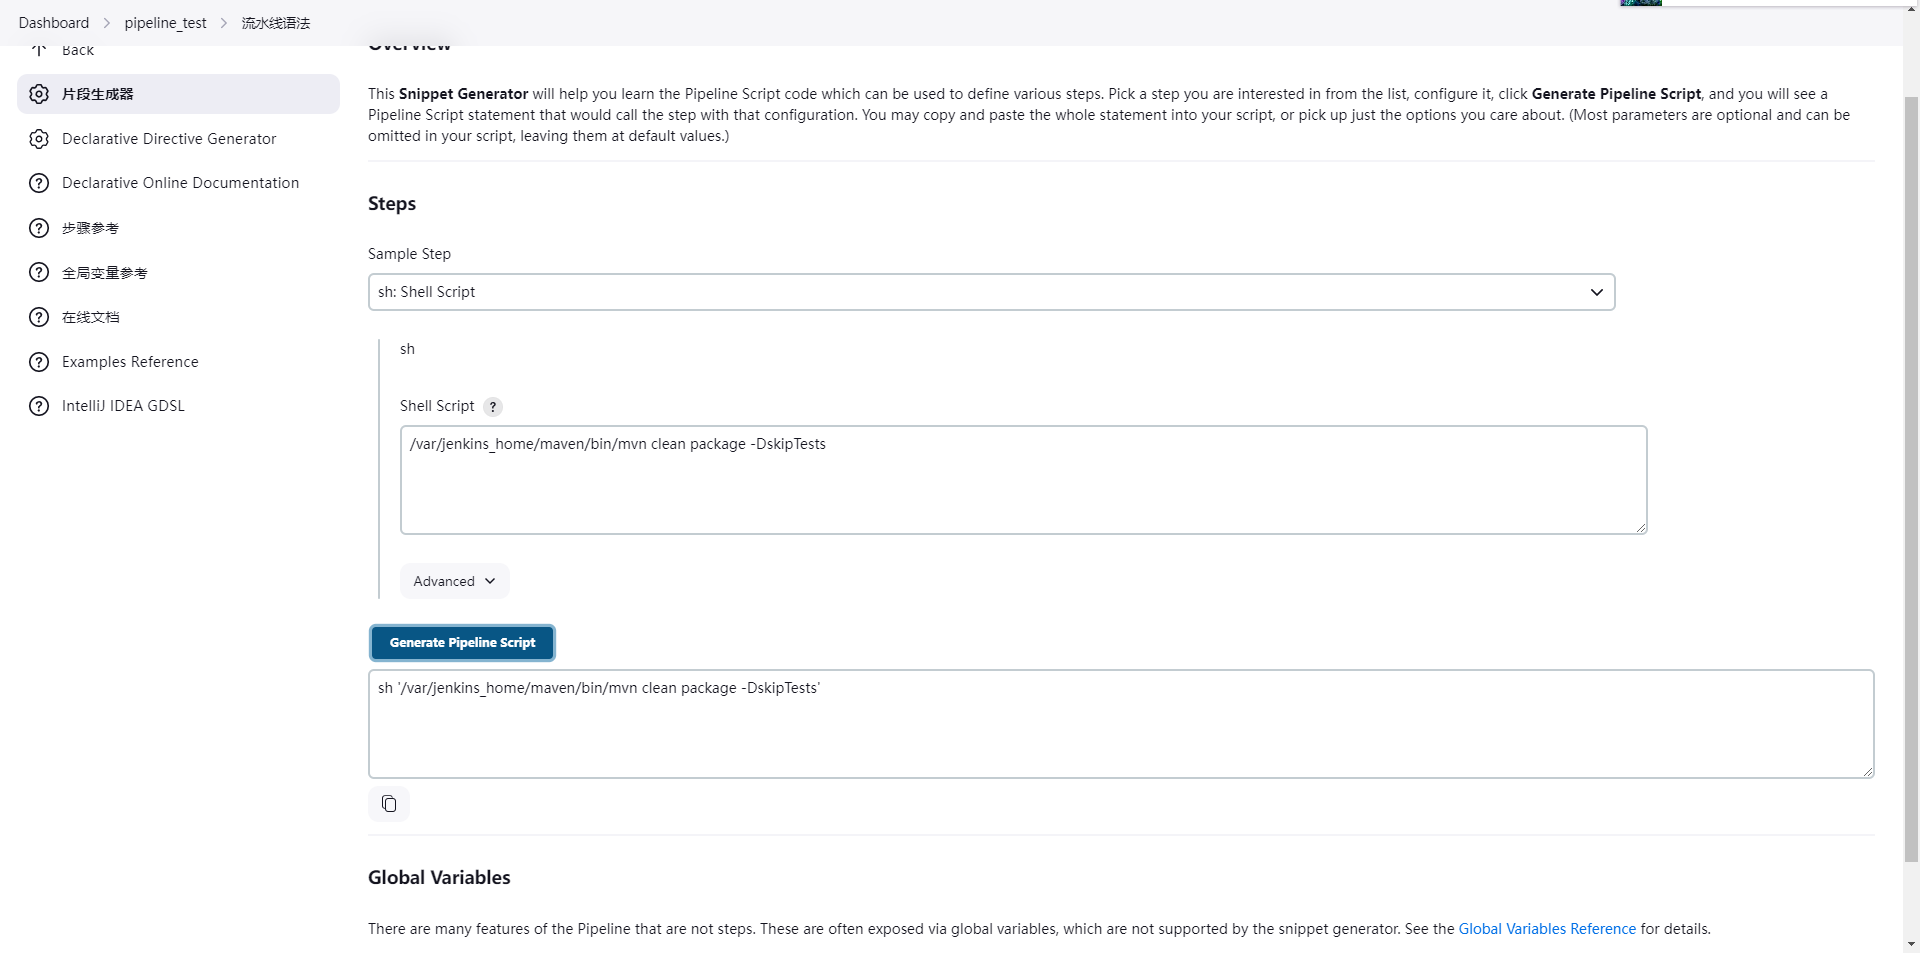This screenshot has height=953, width=1920.
Task: Expand the Advanced options
Action: 455,581
